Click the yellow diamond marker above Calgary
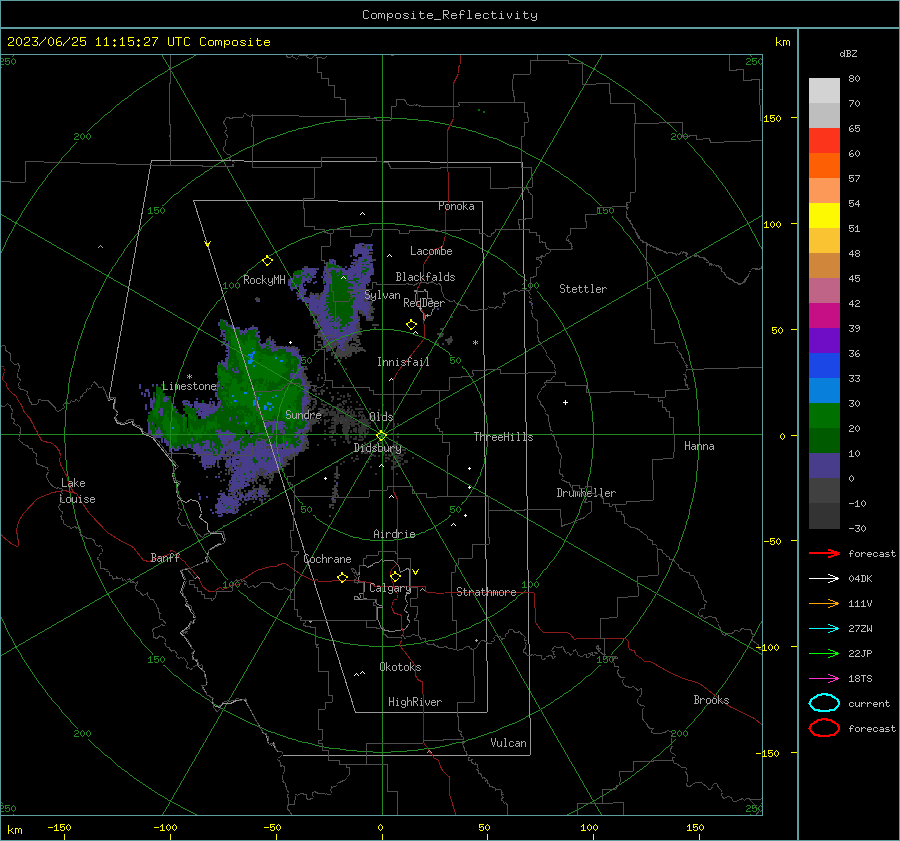The height and width of the screenshot is (841, 900). coord(395,576)
